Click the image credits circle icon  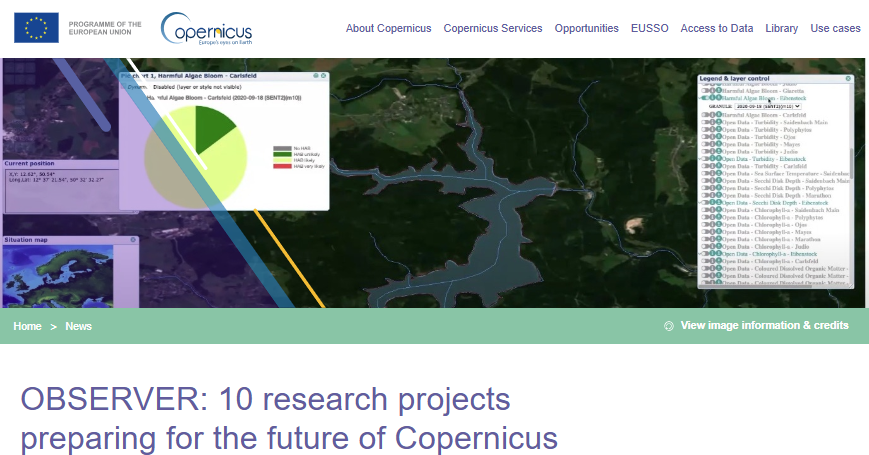pos(669,326)
